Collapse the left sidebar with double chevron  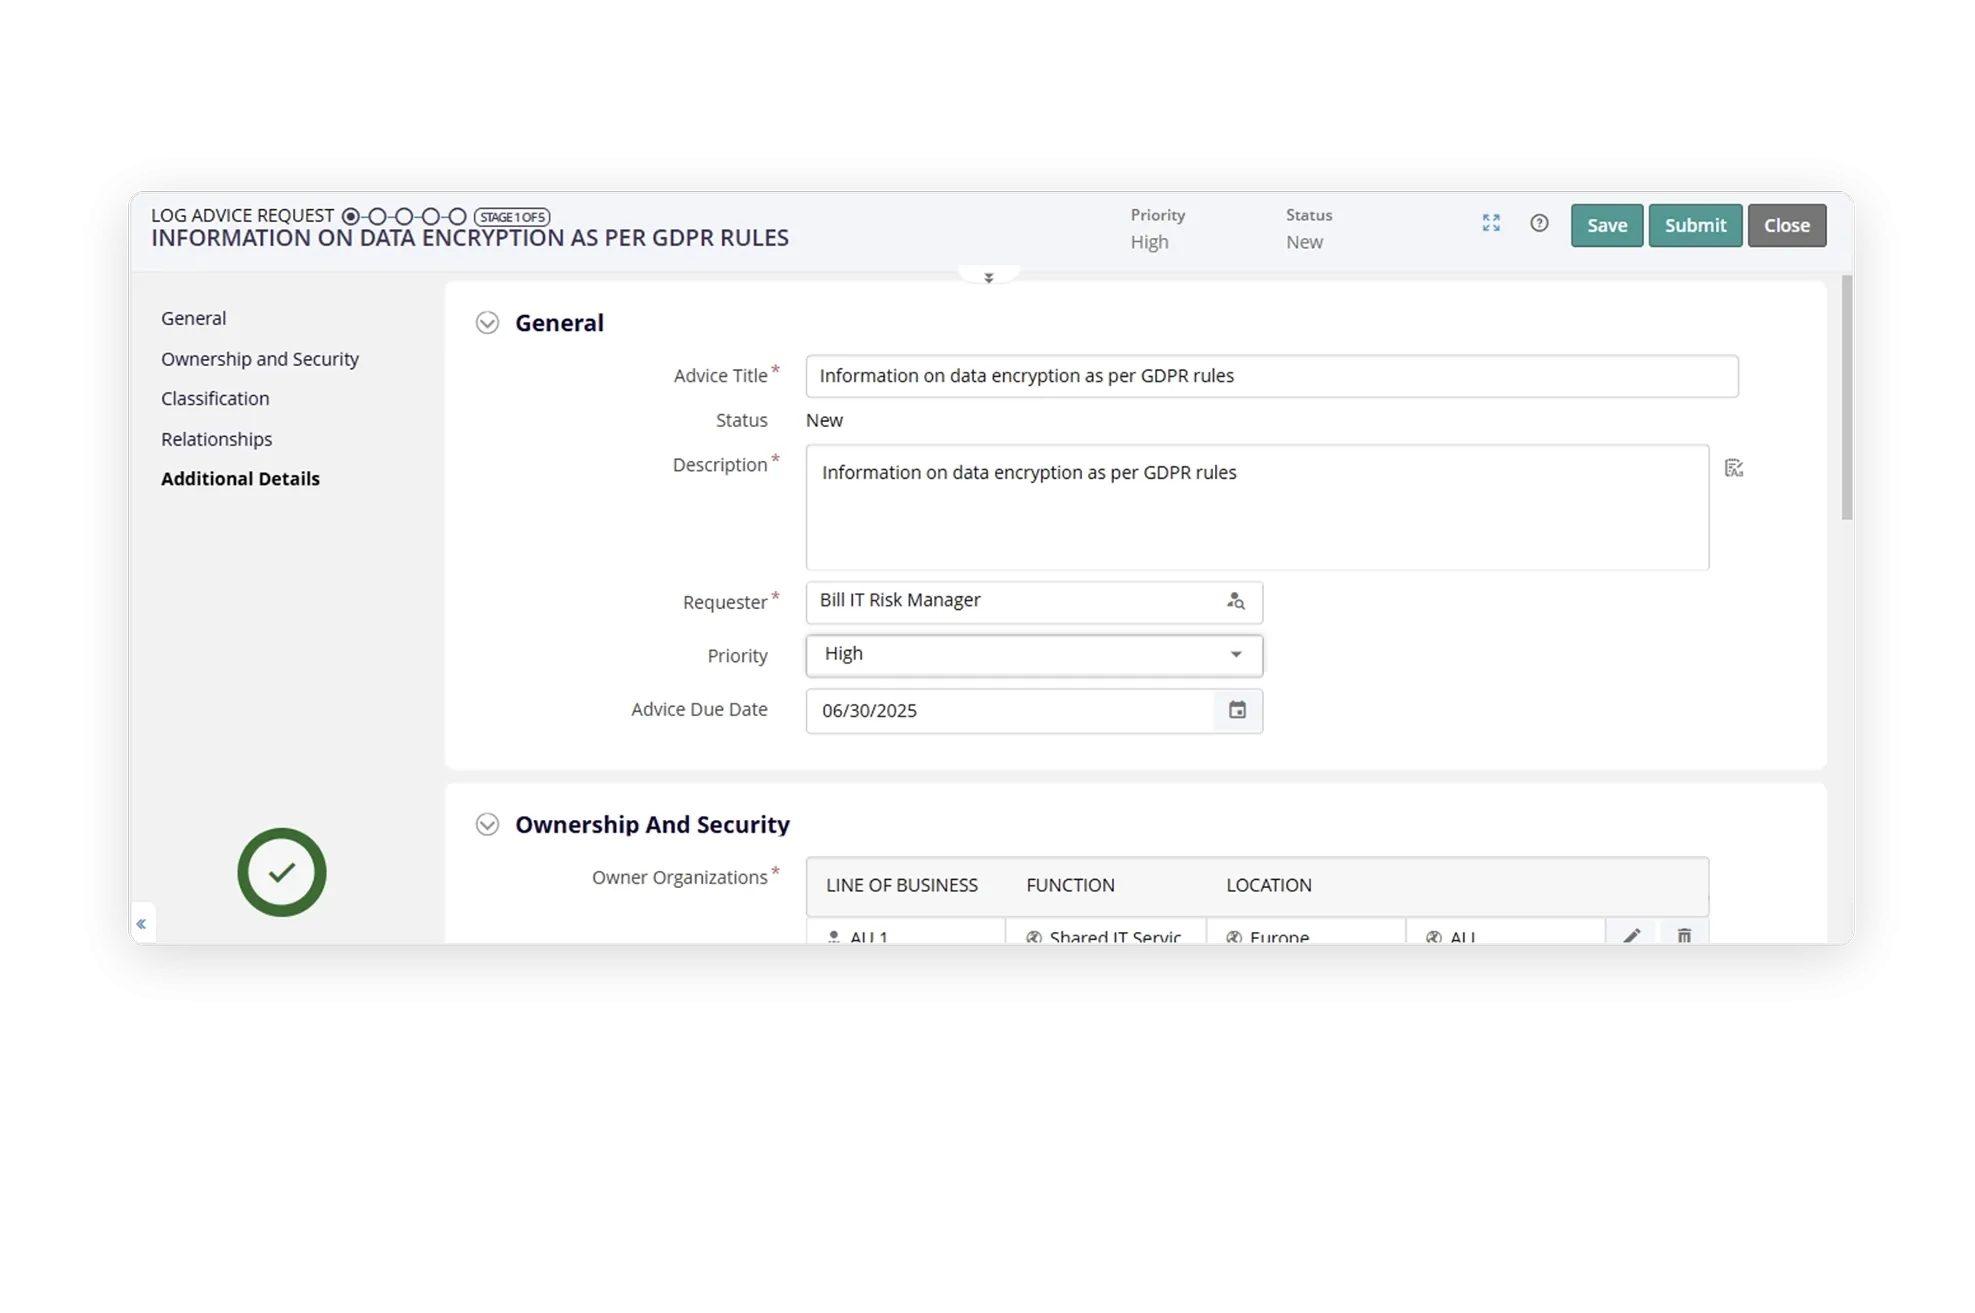(x=141, y=923)
